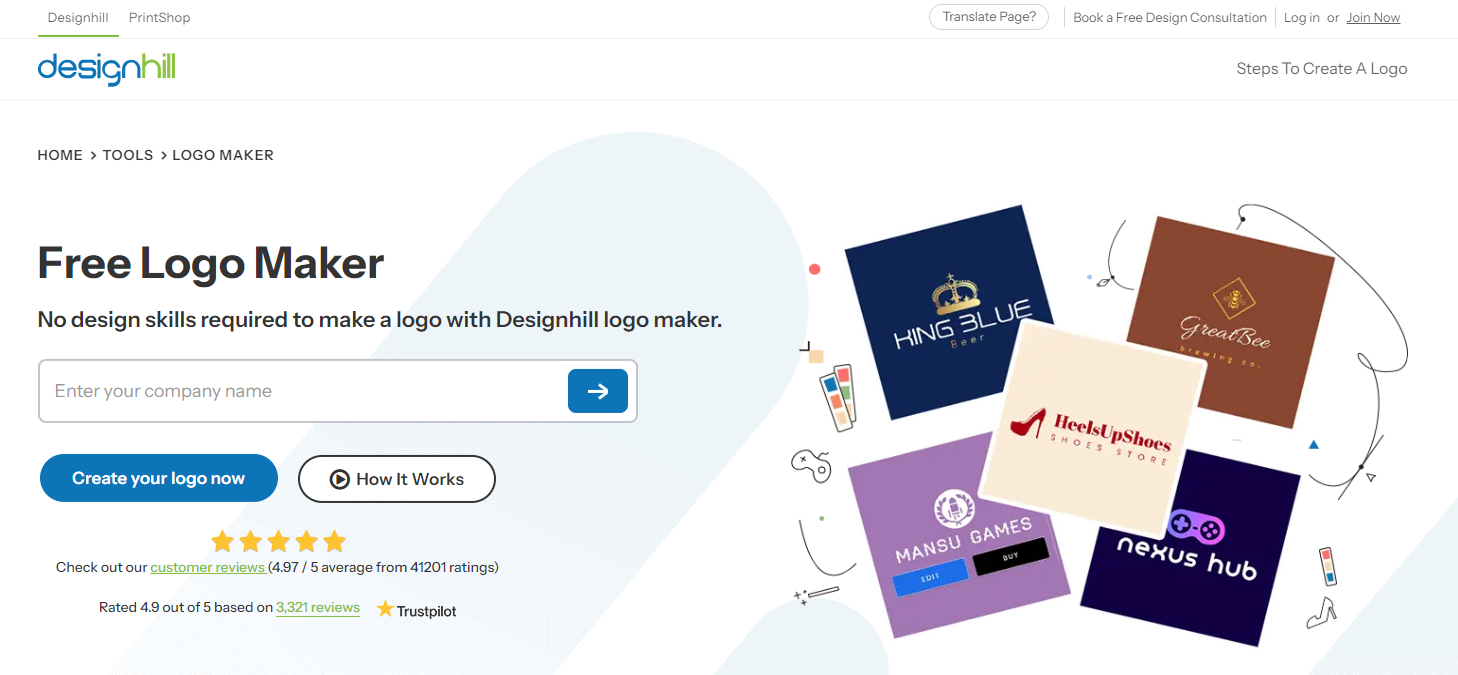1458x675 pixels.
Task: Click the five-star rating icons
Action: point(278,541)
